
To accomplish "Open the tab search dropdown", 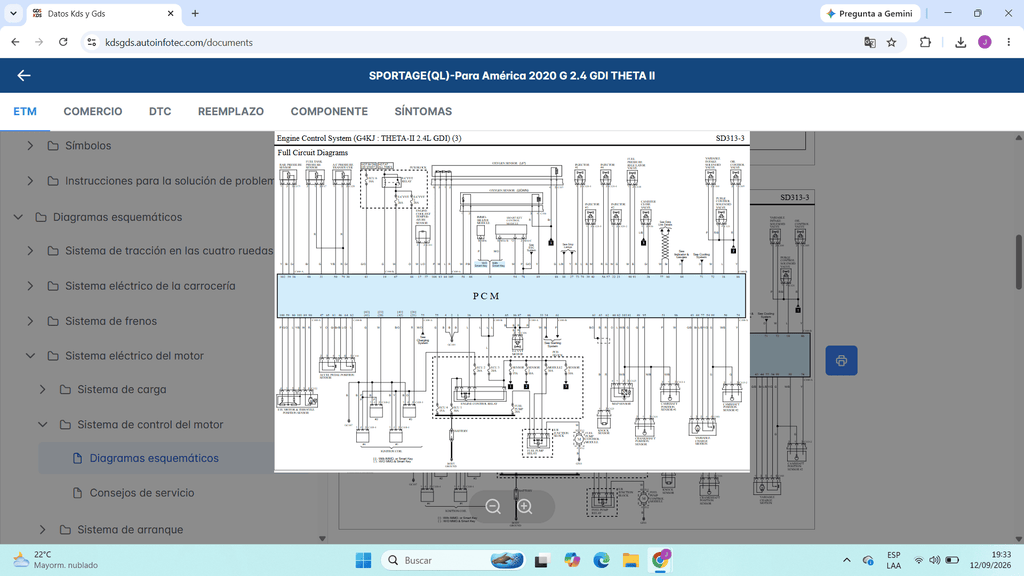I will point(13,13).
